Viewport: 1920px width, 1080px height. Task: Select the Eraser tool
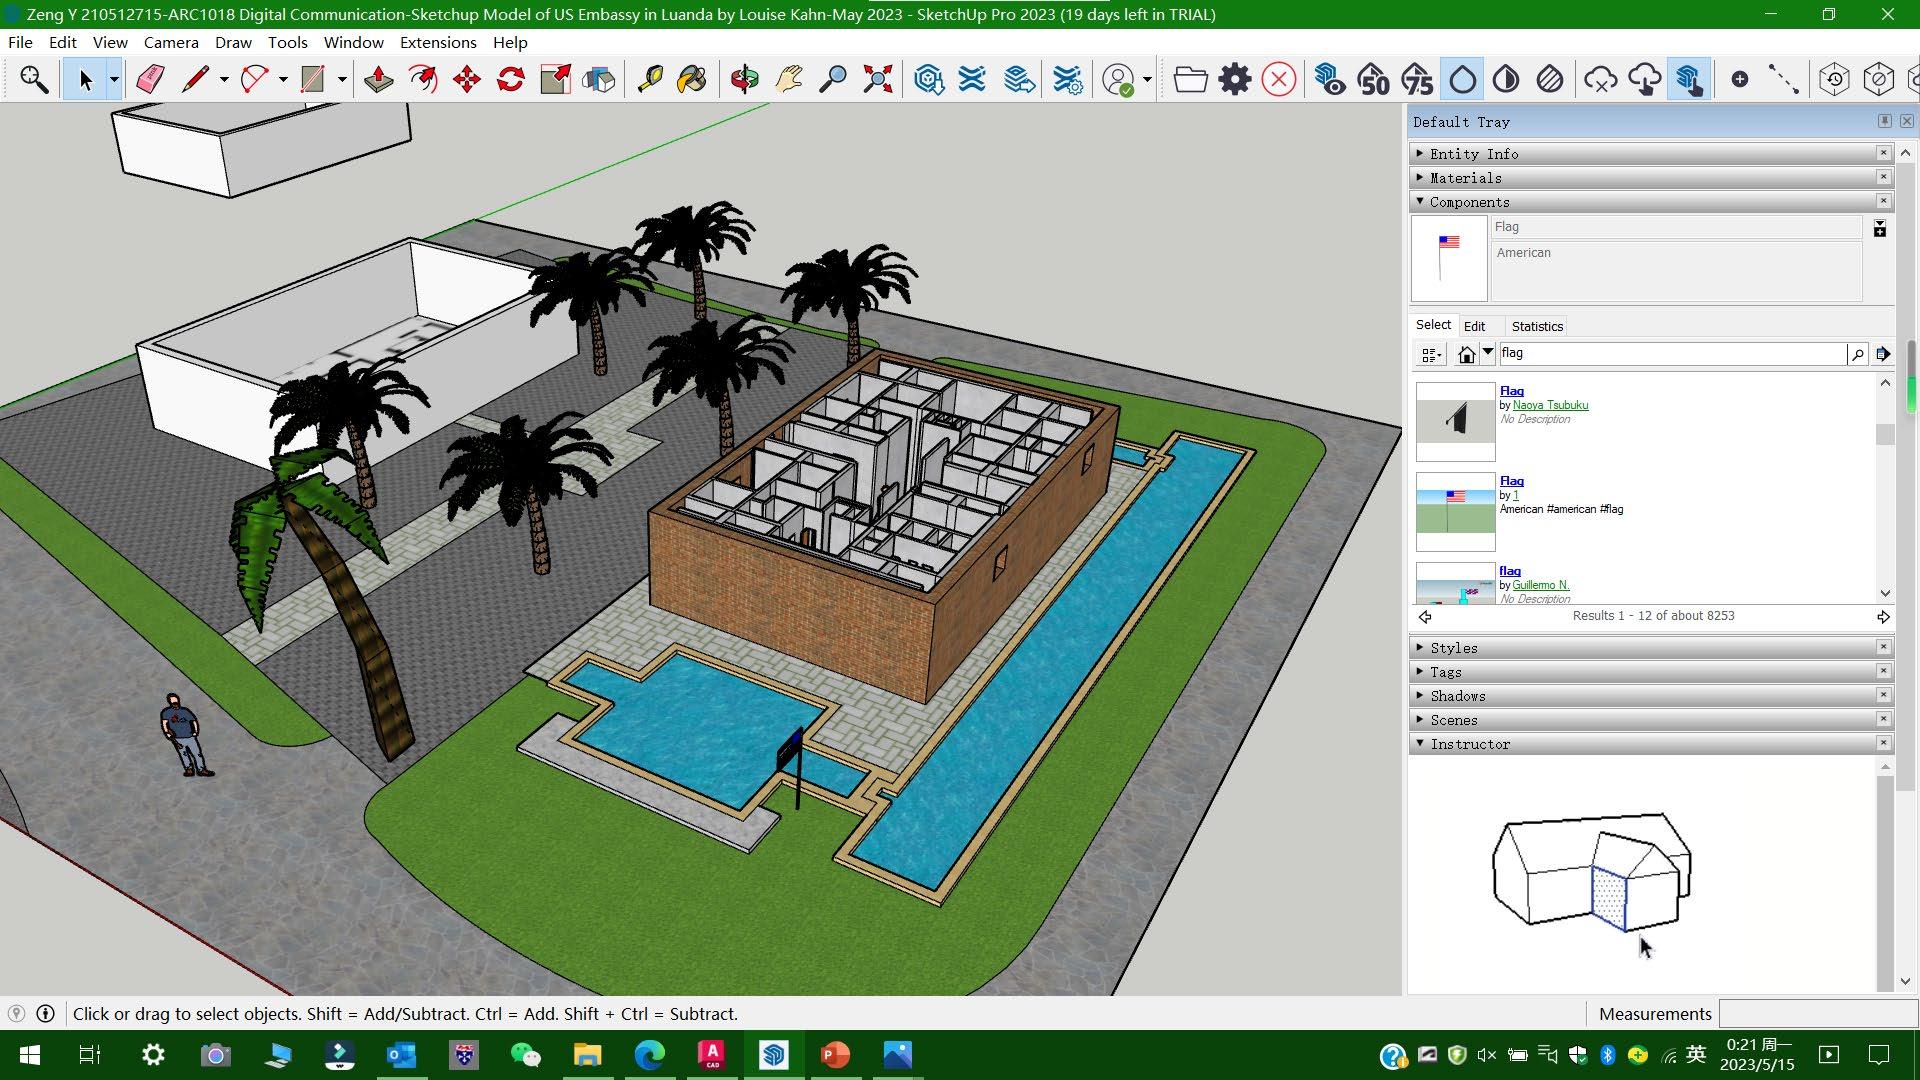(x=150, y=79)
